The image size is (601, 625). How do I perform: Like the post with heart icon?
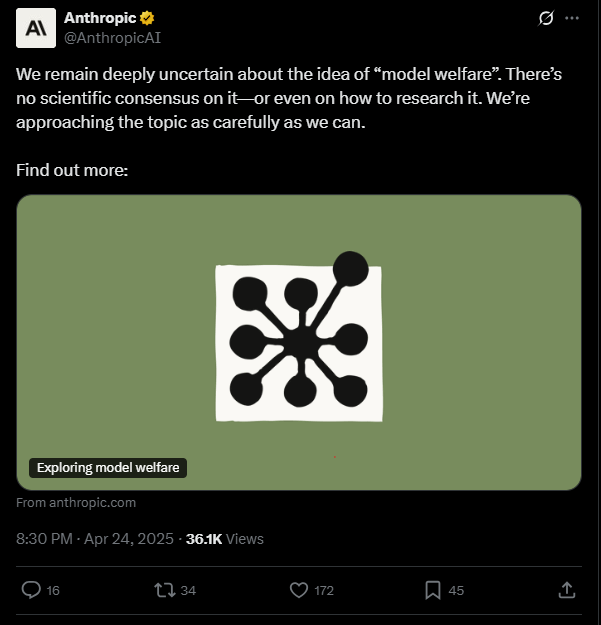(298, 590)
